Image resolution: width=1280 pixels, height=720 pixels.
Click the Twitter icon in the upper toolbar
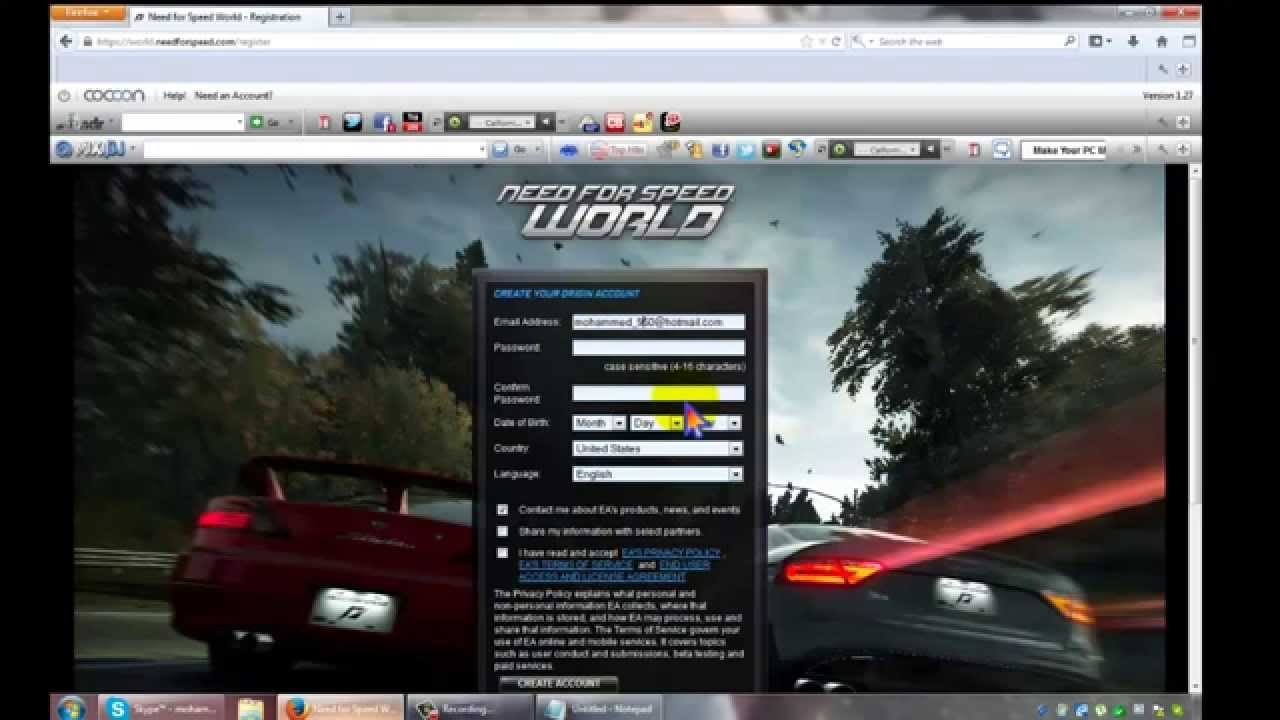pyautogui.click(x=352, y=122)
